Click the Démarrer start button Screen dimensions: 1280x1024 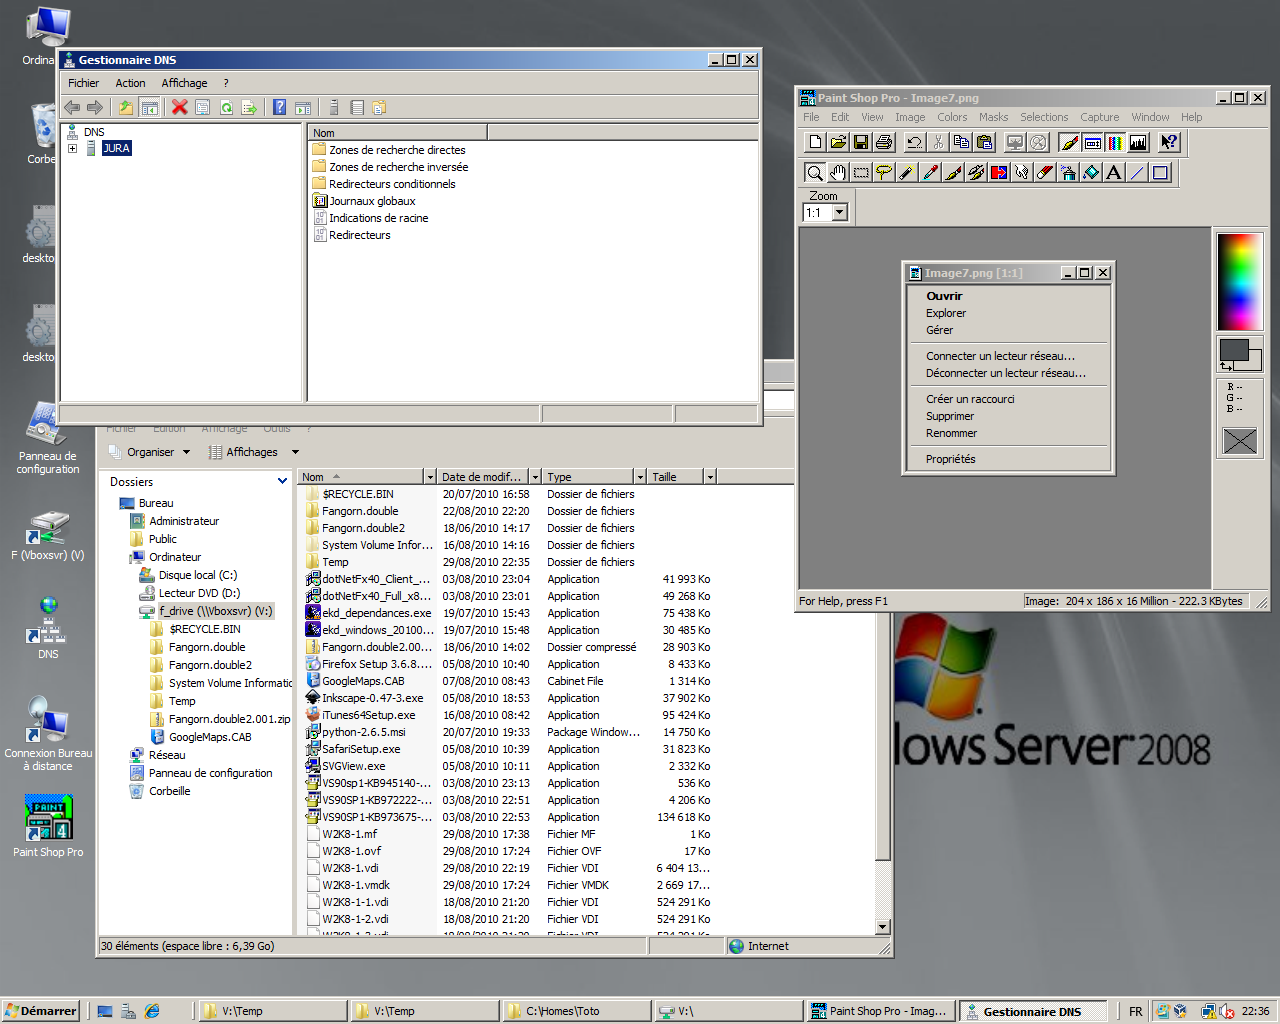pyautogui.click(x=41, y=1011)
